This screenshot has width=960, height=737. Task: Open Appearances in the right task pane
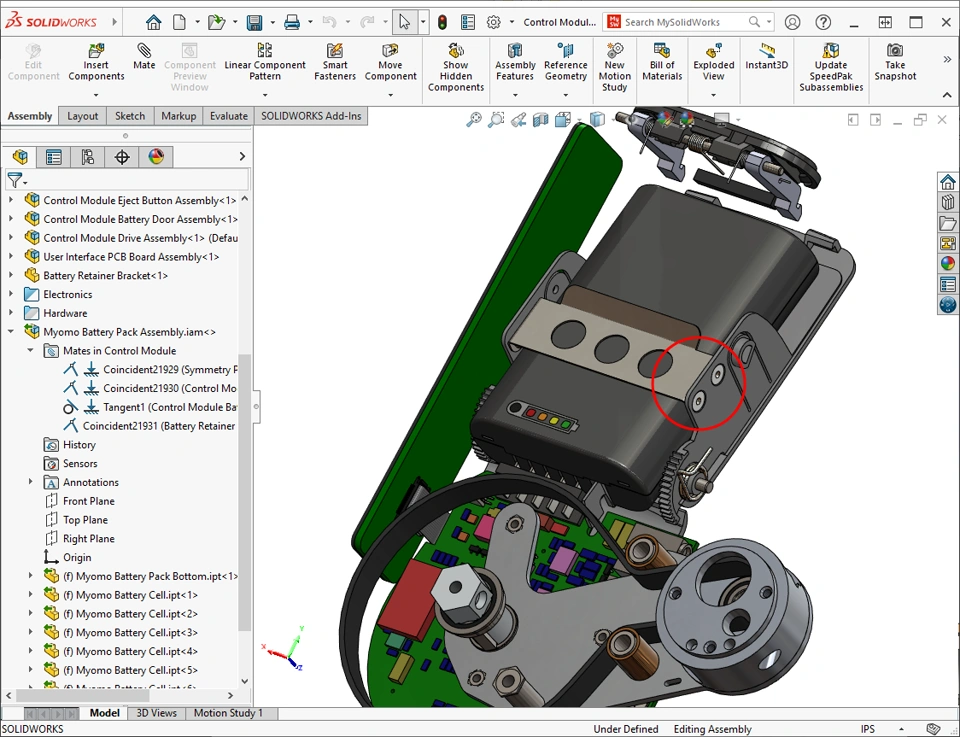click(947, 264)
